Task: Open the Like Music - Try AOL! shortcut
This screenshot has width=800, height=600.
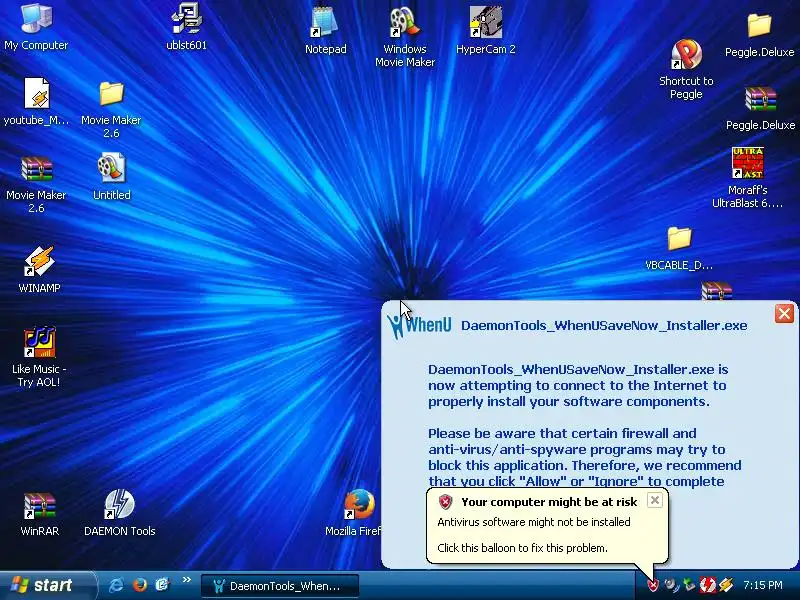Action: 39,356
